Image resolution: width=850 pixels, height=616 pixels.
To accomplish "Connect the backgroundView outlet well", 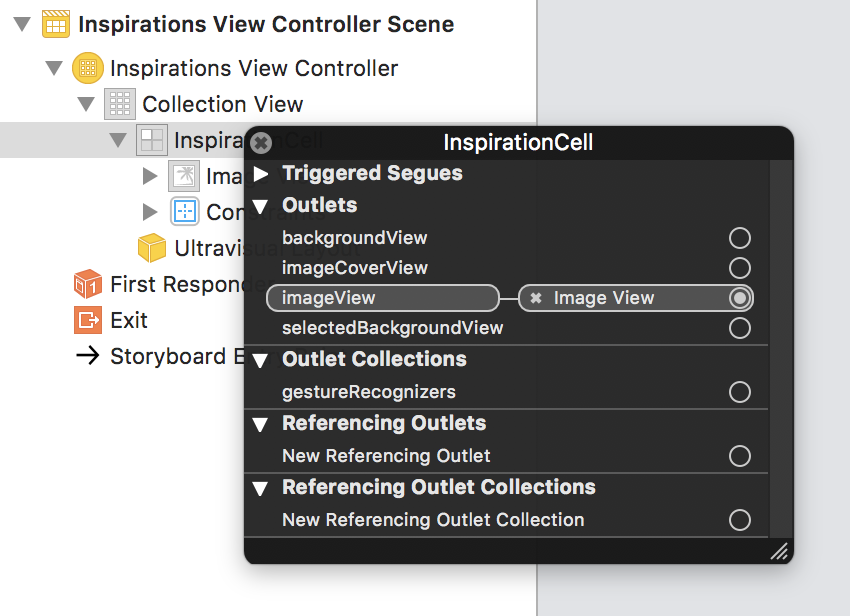I will tap(740, 238).
